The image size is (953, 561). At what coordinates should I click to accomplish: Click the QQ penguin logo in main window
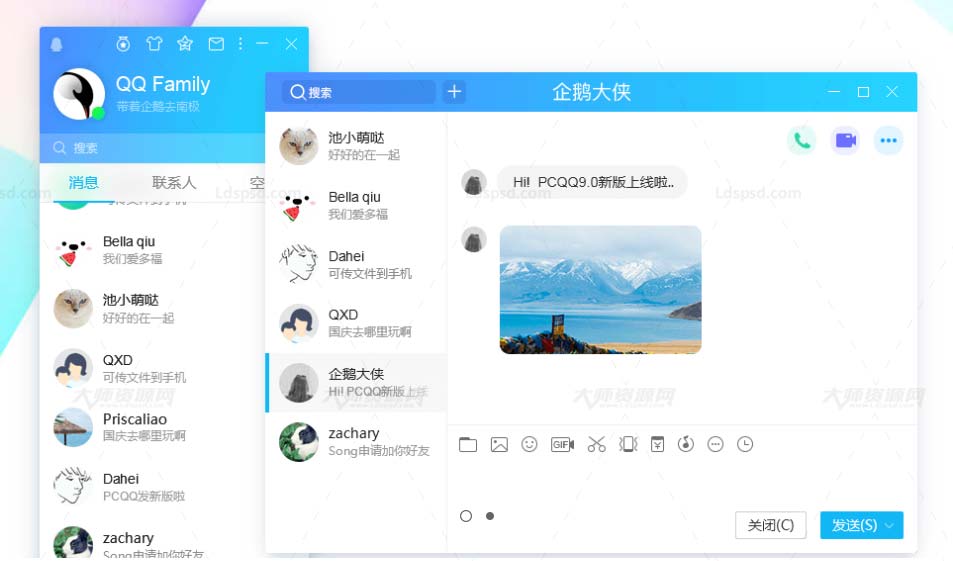tap(57, 44)
